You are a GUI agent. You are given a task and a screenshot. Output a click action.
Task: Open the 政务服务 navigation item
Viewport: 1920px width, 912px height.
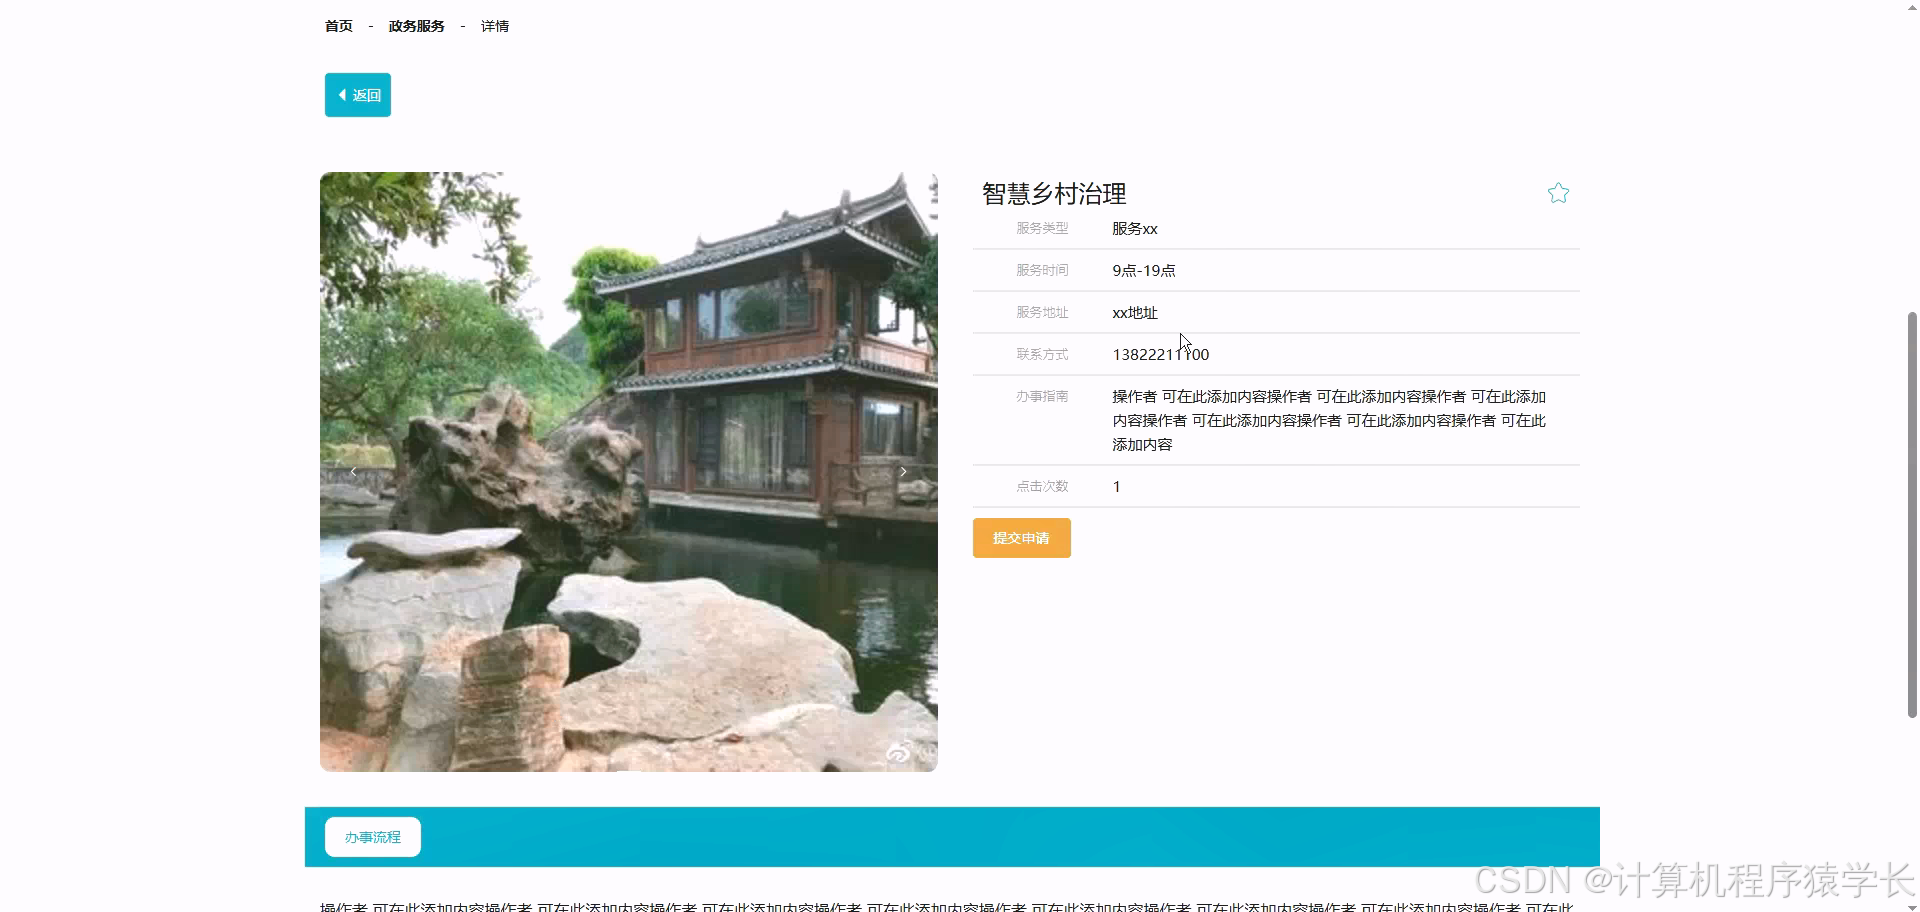tap(415, 25)
